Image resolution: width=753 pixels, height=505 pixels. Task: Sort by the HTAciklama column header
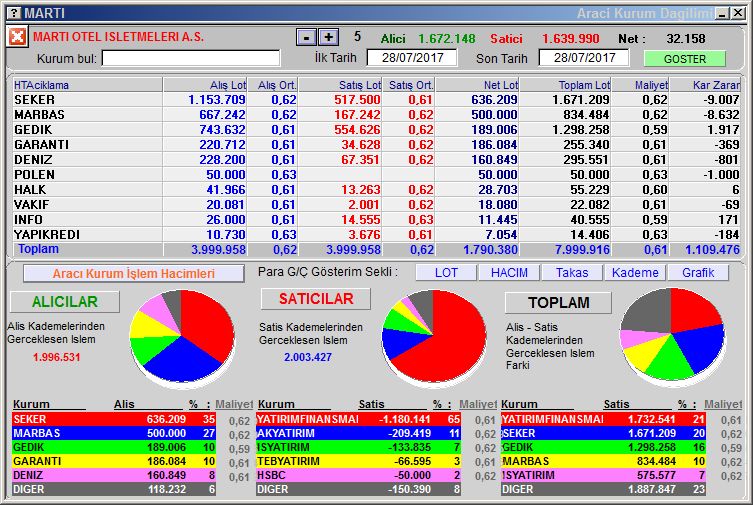(x=88, y=85)
